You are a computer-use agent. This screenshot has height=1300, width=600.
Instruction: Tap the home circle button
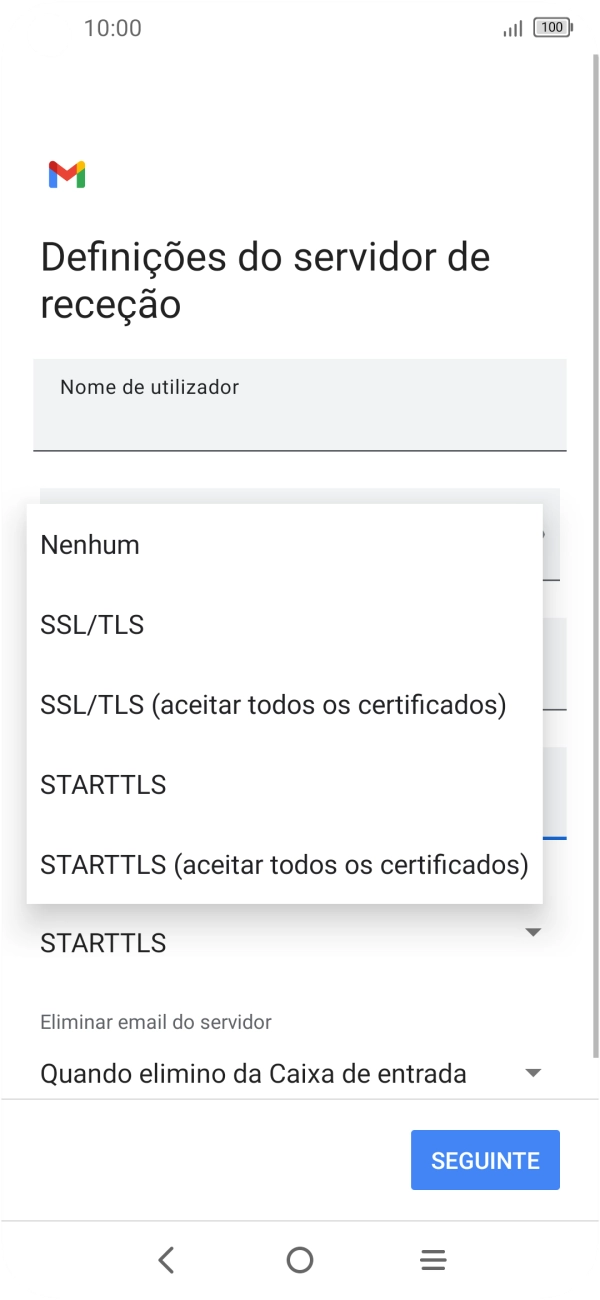299,1259
